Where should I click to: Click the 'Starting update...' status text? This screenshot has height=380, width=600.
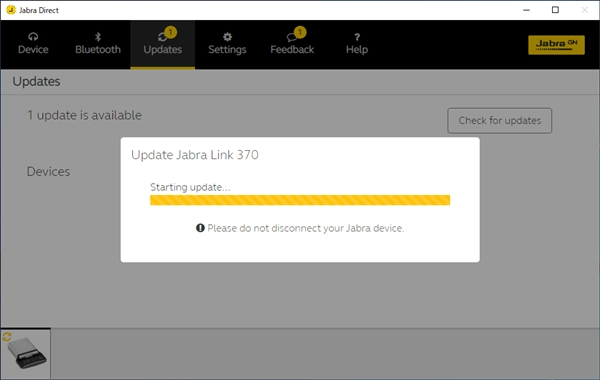[190, 187]
